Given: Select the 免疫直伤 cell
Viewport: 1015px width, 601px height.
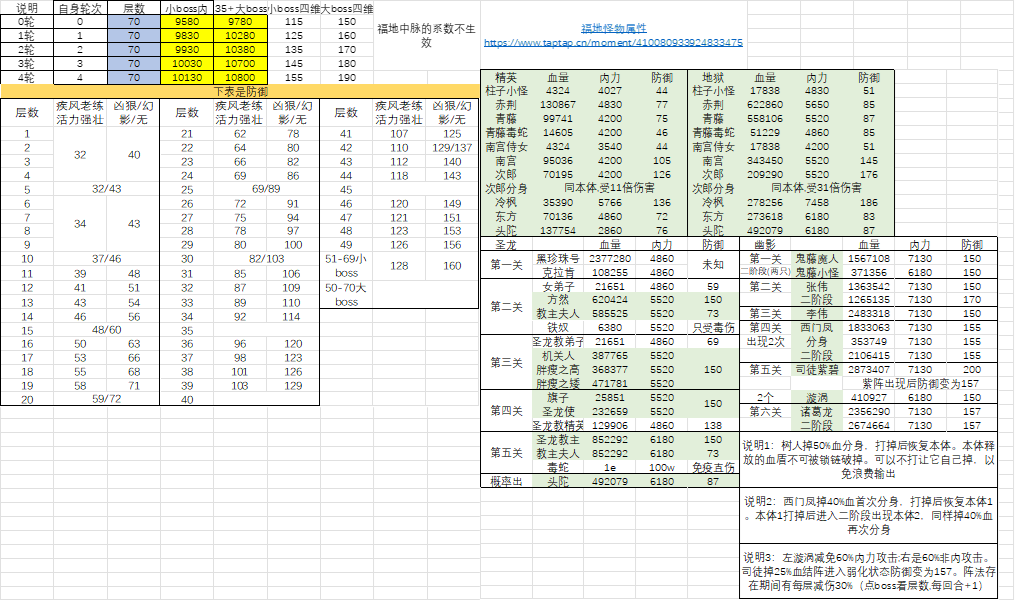Looking at the screenshot, I should 713,468.
